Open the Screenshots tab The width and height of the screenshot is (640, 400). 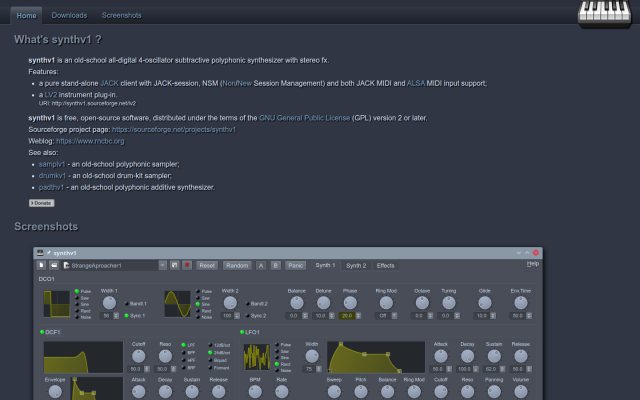tap(121, 16)
